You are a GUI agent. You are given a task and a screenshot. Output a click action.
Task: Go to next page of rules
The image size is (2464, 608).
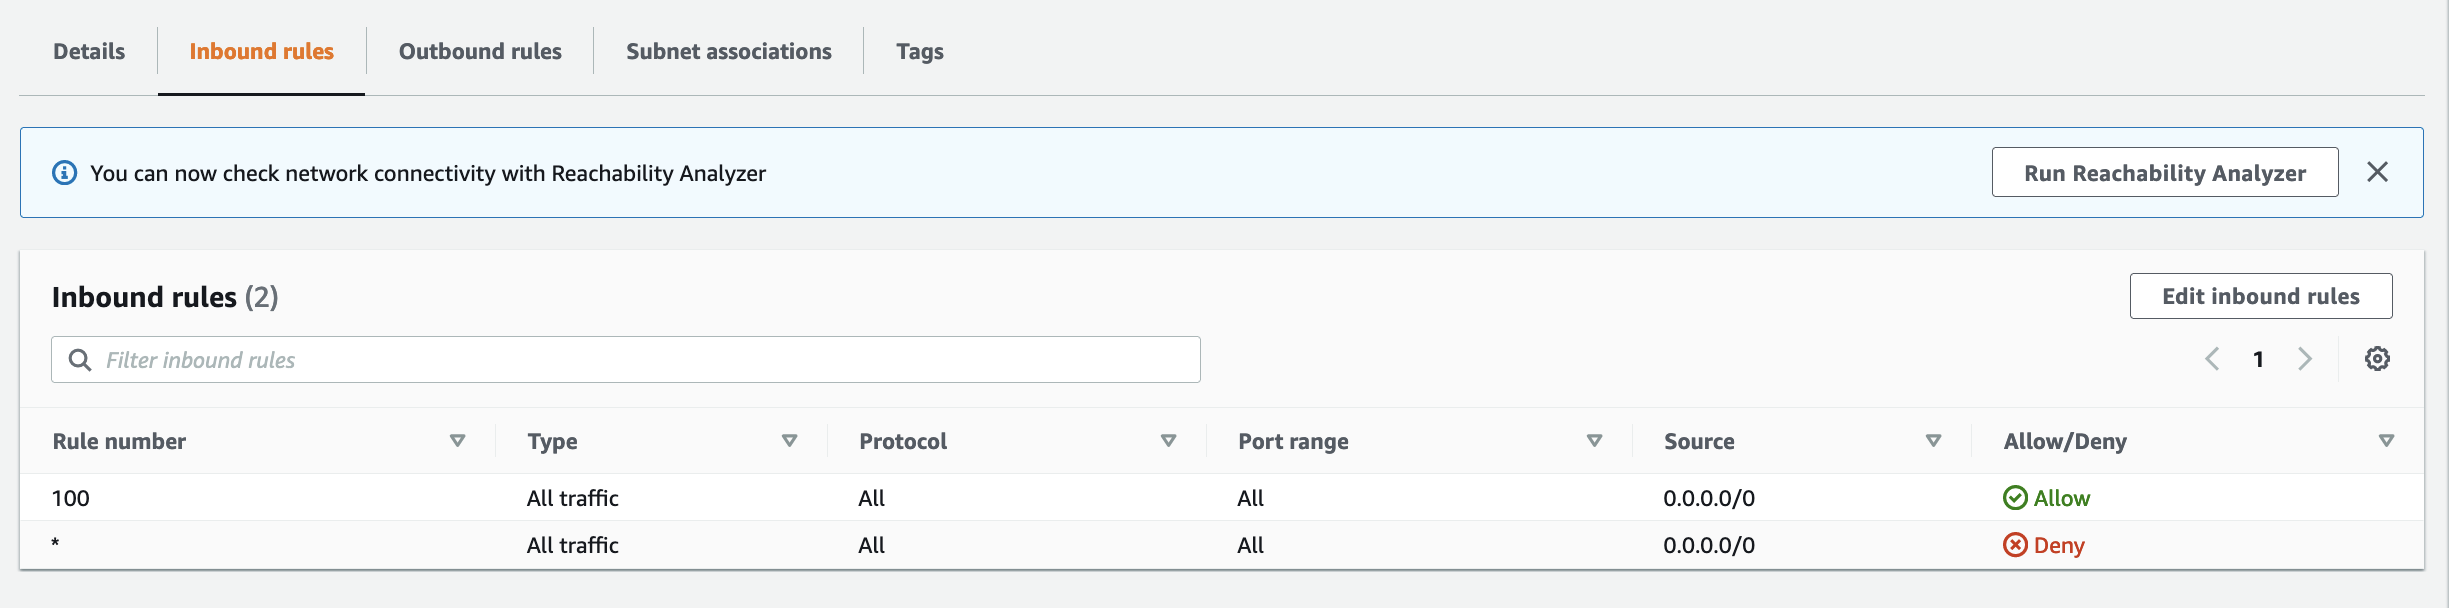tap(2305, 359)
